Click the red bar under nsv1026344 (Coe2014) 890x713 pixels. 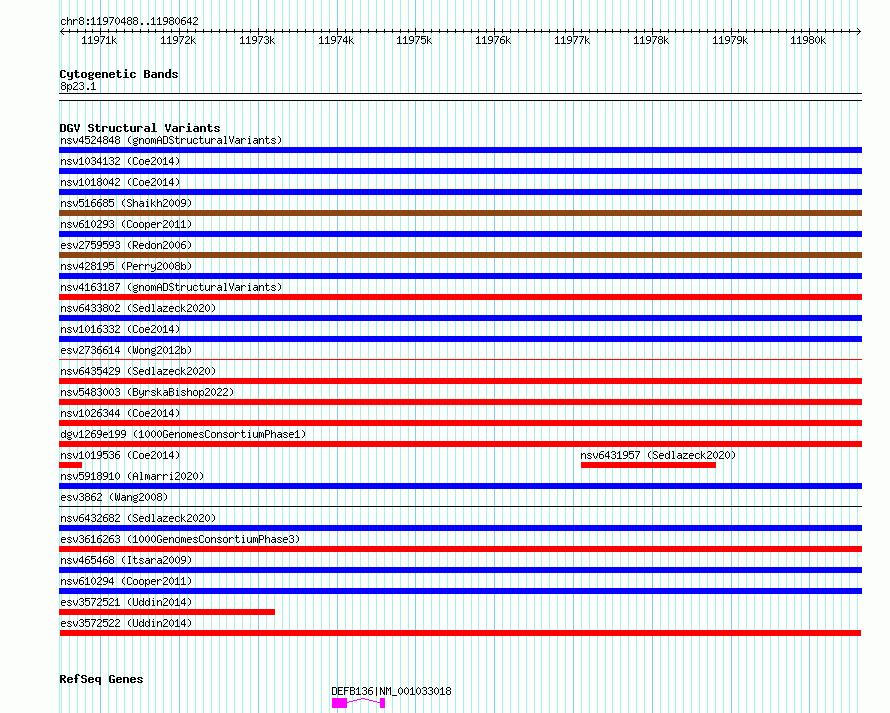click(460, 423)
